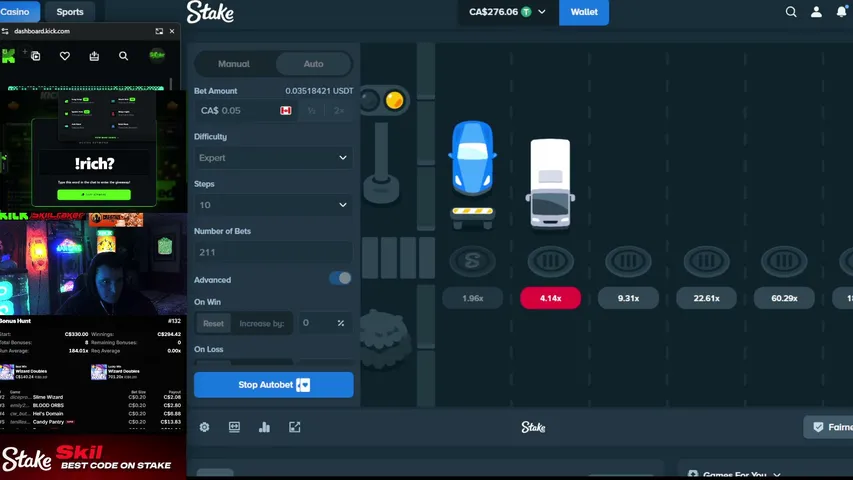Image resolution: width=853 pixels, height=480 pixels.
Task: Open the Sports tab
Action: coord(70,11)
